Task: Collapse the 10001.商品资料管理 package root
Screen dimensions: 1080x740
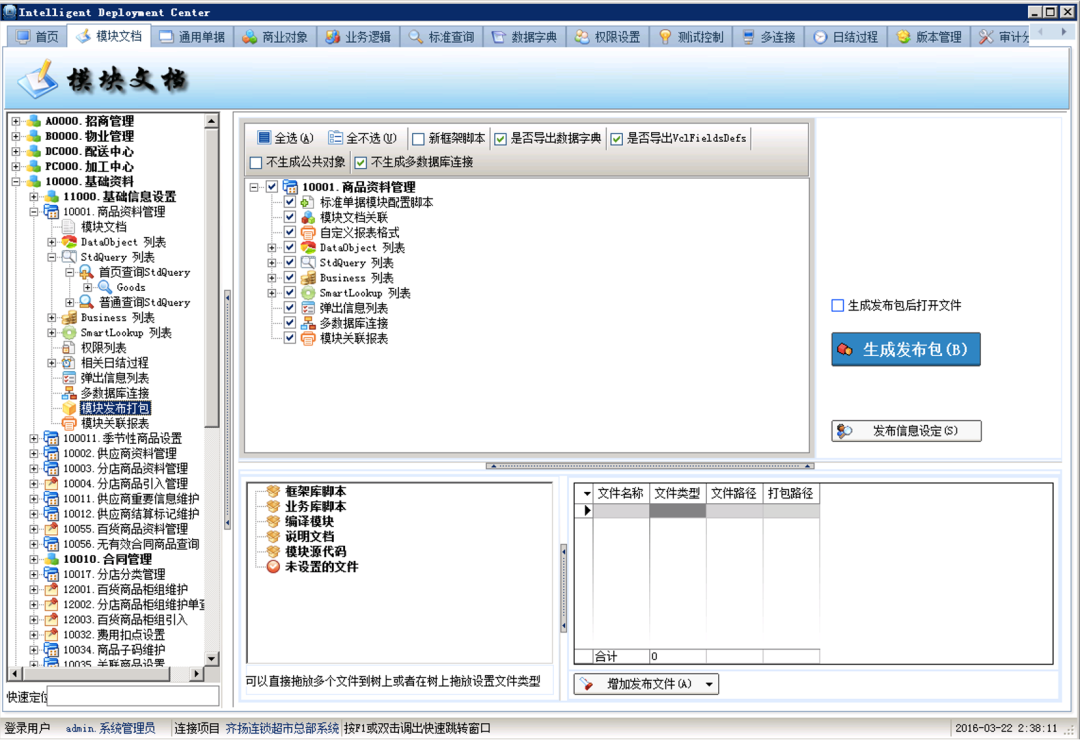Action: 254,187
